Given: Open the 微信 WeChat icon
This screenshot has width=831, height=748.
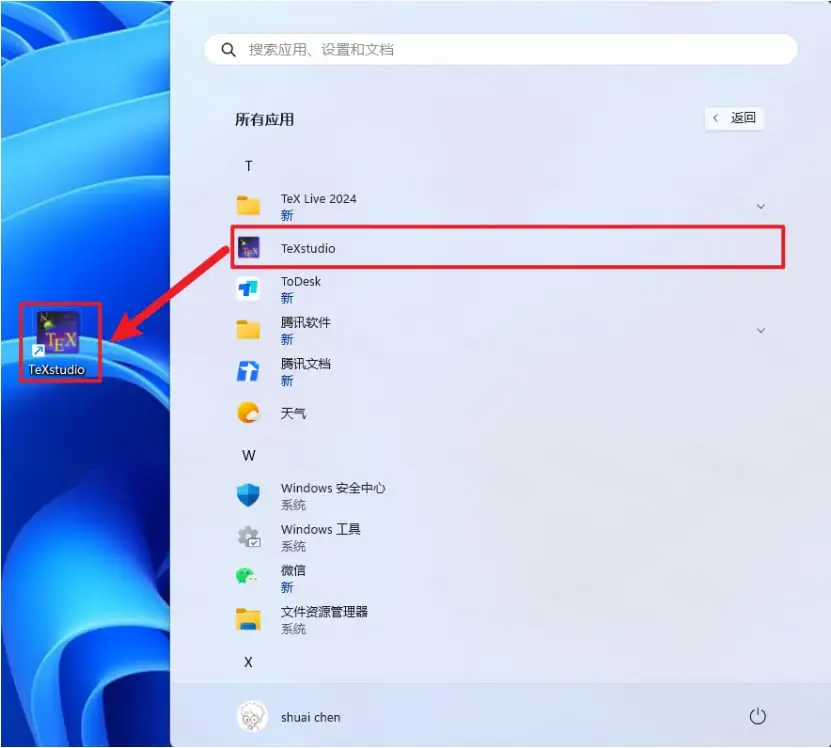Looking at the screenshot, I should [x=247, y=577].
